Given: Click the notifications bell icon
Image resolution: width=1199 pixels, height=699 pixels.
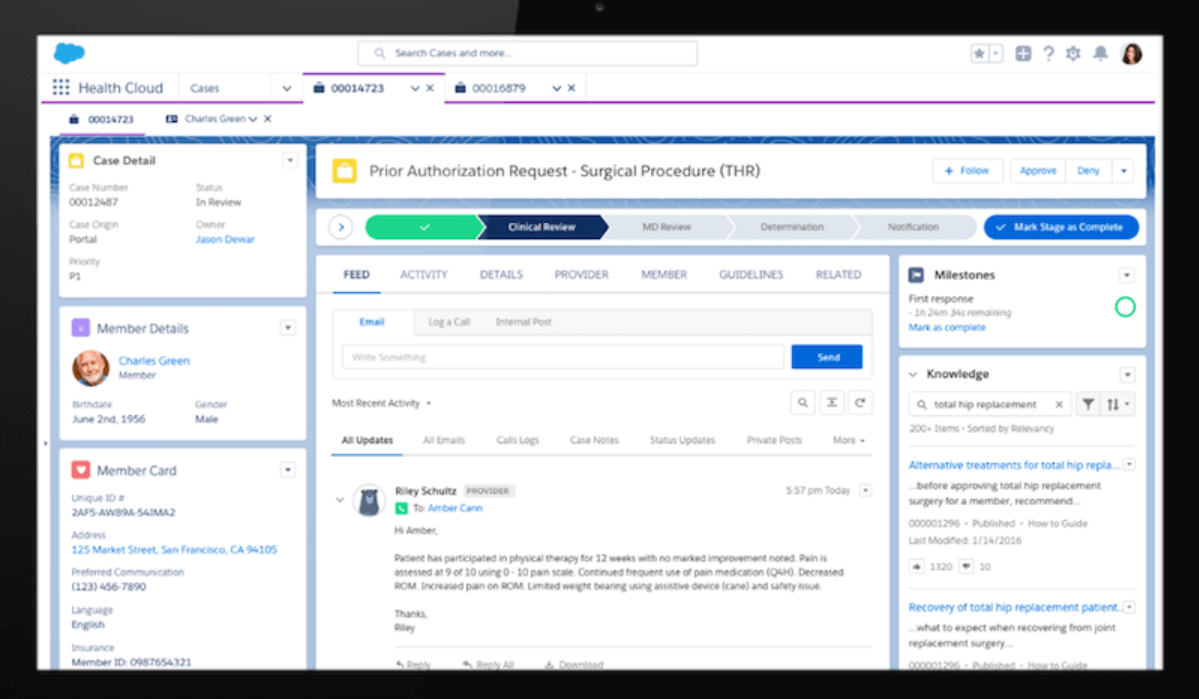Looking at the screenshot, I should [1099, 54].
